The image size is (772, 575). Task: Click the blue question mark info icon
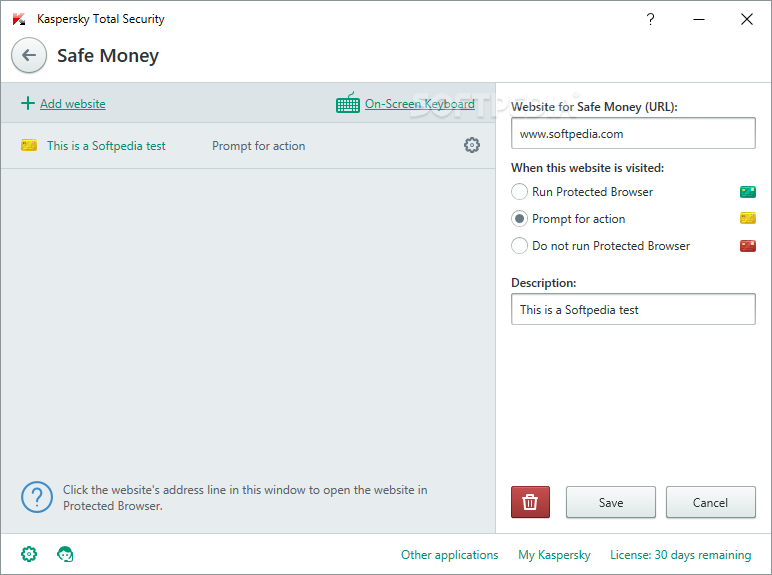coord(37,497)
